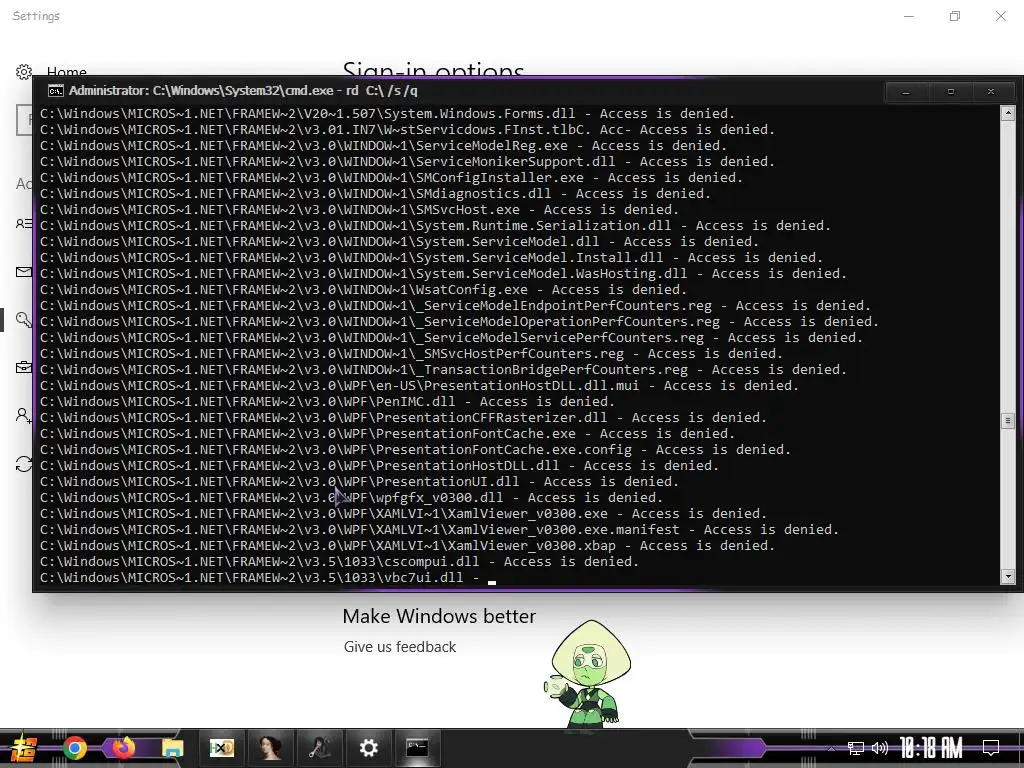Click the System.ServiceModel.Install.dll line
Viewport: 1024px width, 768px height.
point(432,257)
